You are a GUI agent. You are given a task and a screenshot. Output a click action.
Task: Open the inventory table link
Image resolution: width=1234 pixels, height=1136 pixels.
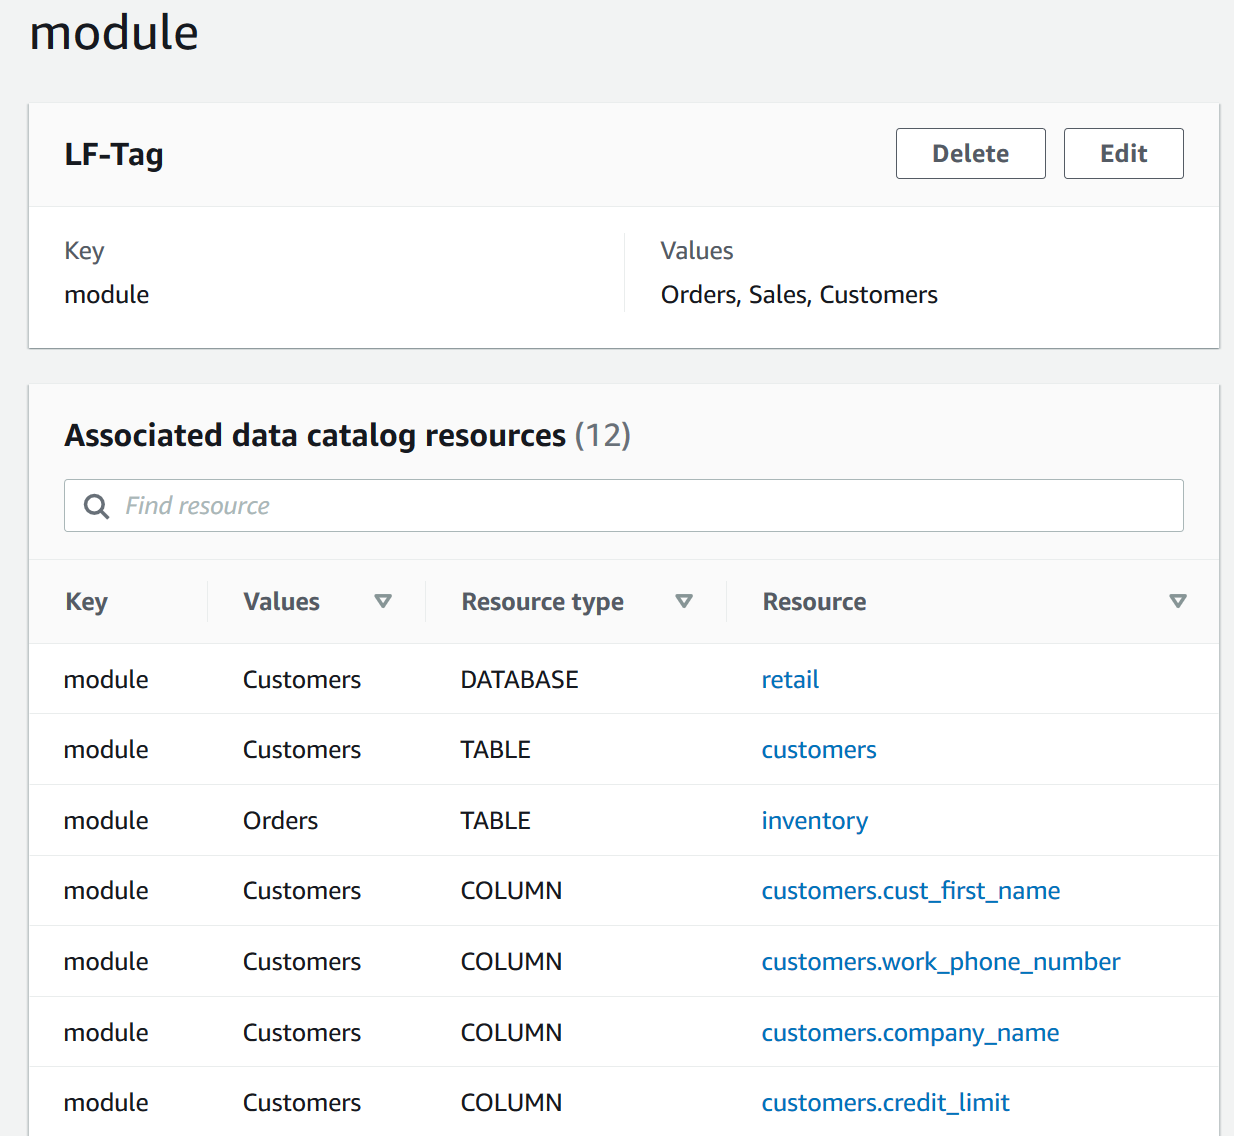pos(814,820)
